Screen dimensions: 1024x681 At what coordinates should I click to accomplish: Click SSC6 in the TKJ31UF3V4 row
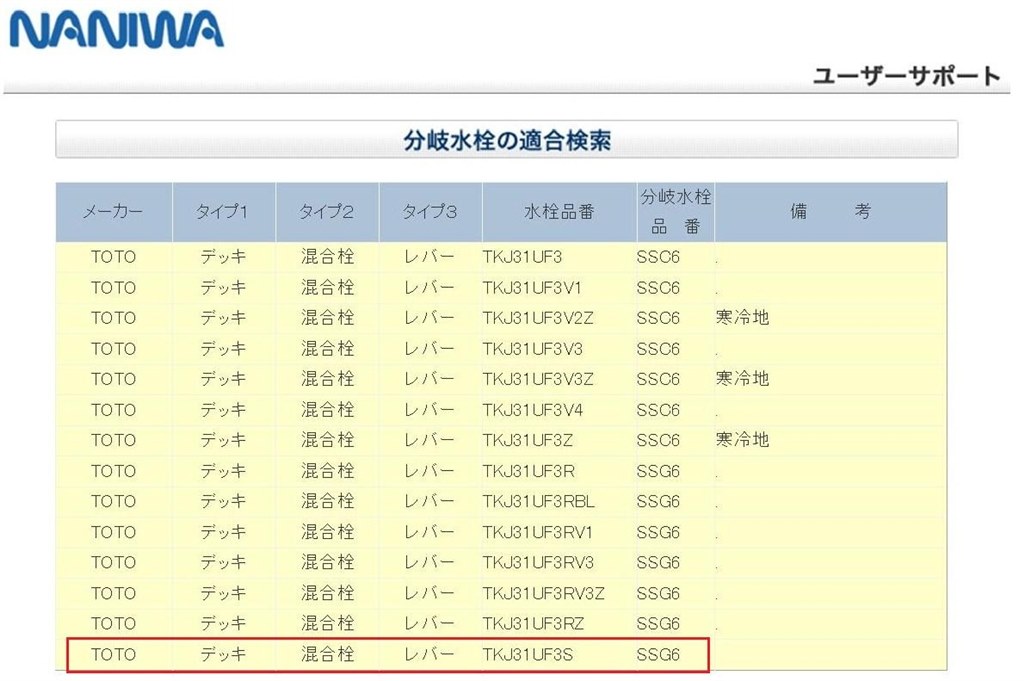pyautogui.click(x=658, y=410)
